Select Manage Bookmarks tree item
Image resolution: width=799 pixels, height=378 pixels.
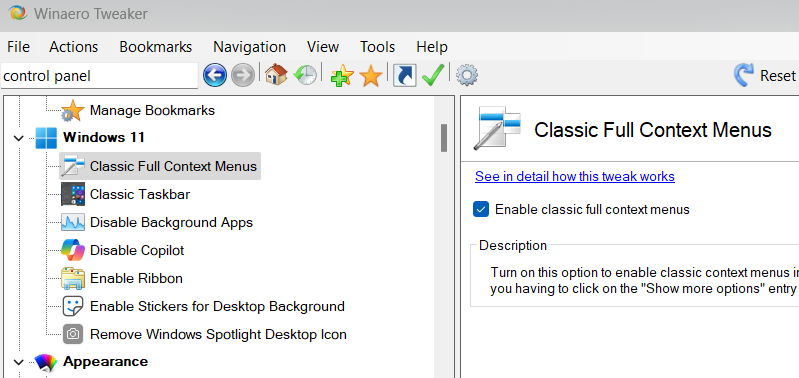[152, 111]
